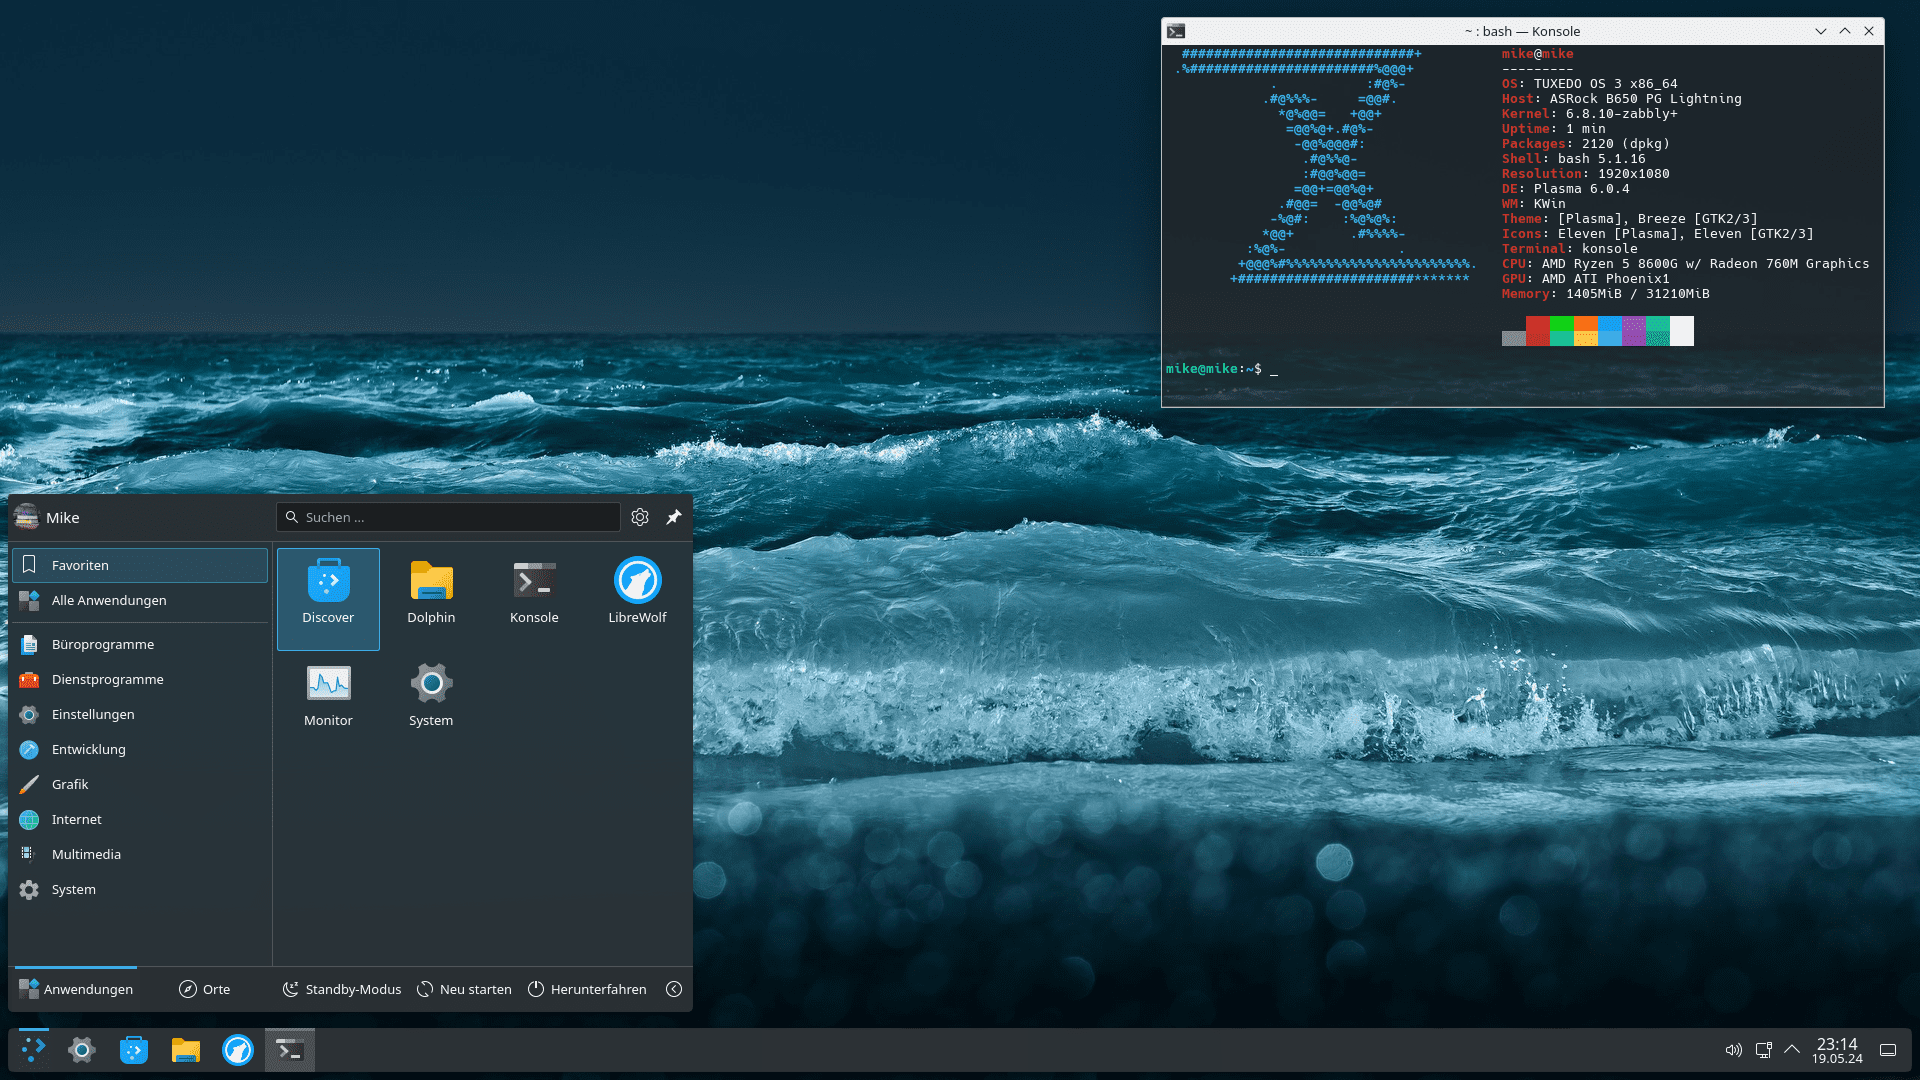The width and height of the screenshot is (1920, 1080).
Task: Open the Einstellungen category
Action: pyautogui.click(x=140, y=714)
